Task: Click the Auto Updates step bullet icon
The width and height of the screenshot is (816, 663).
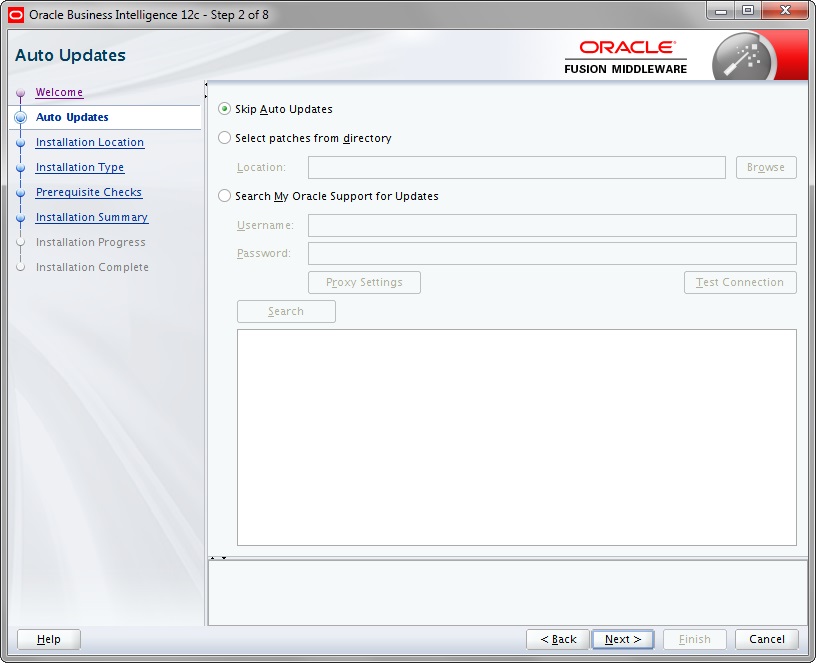Action: (x=20, y=118)
